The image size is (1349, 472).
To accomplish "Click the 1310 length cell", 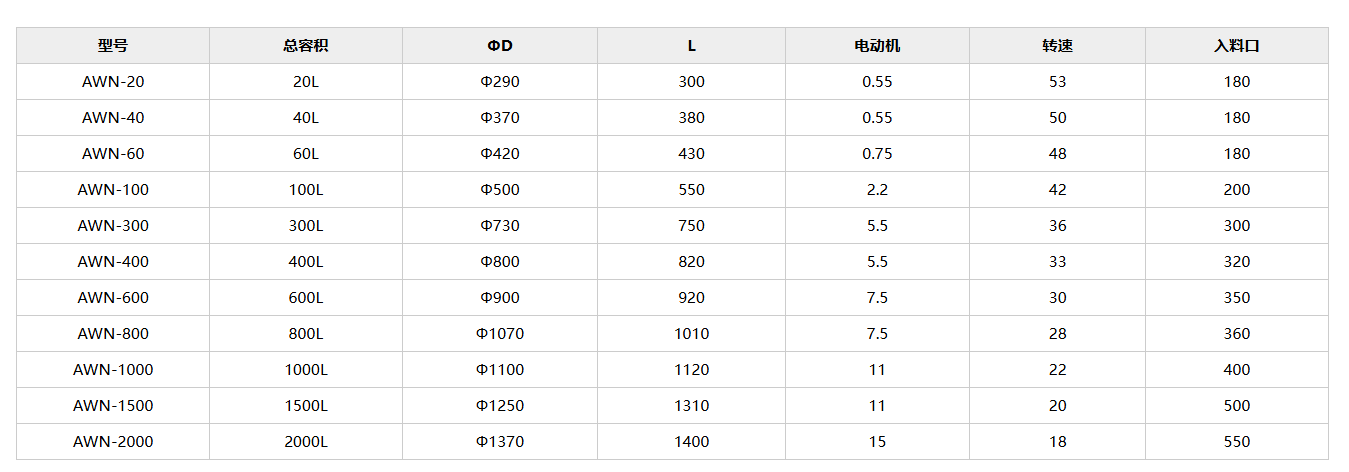I will click(x=691, y=406).
